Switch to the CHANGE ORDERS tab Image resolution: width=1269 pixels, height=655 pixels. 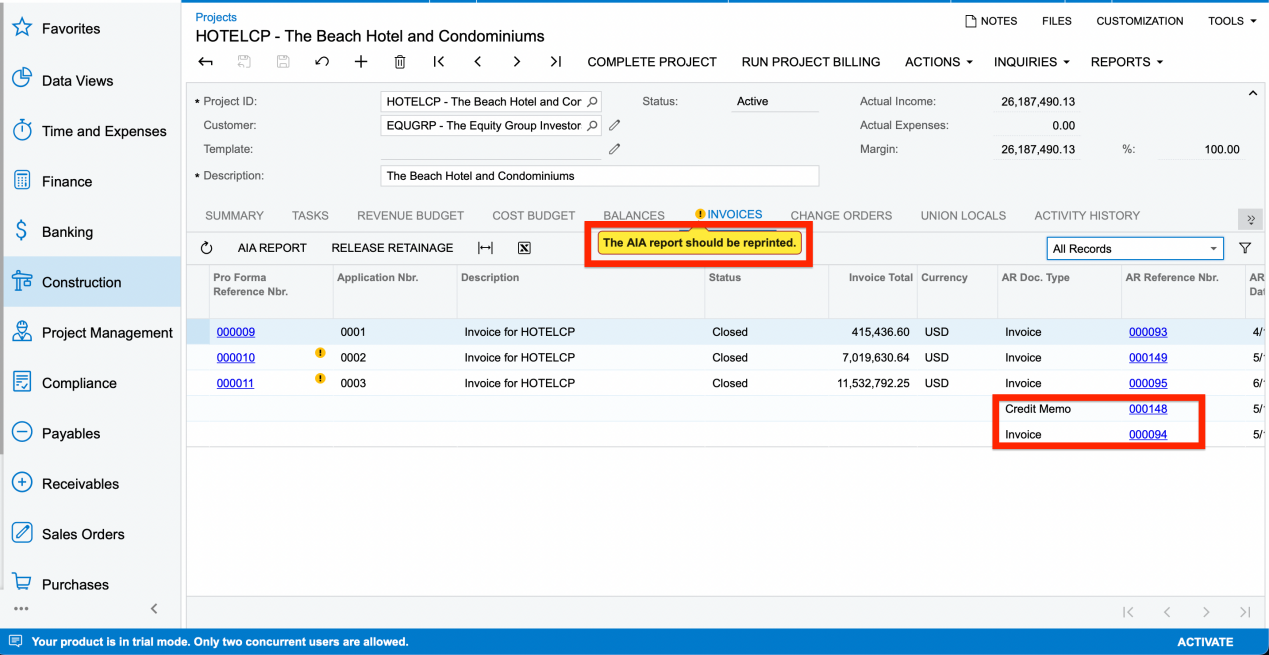(x=840, y=215)
